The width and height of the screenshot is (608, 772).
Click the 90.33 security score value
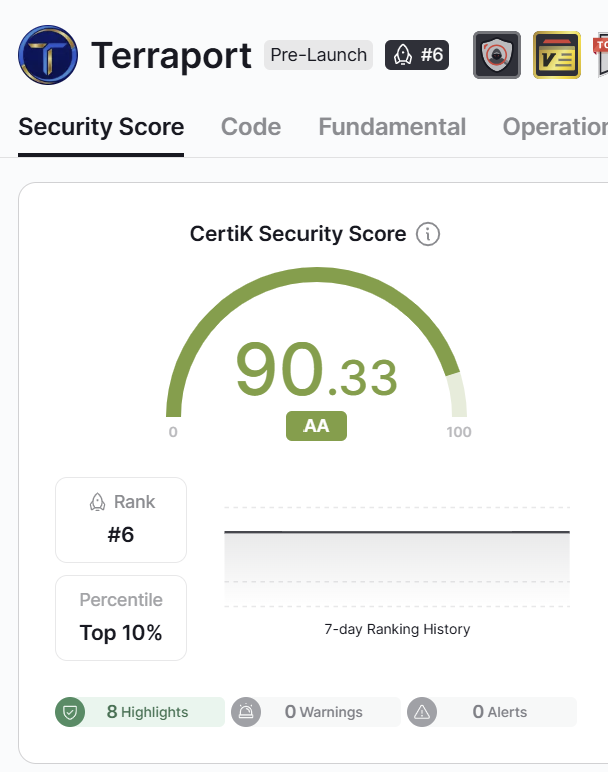tap(316, 369)
